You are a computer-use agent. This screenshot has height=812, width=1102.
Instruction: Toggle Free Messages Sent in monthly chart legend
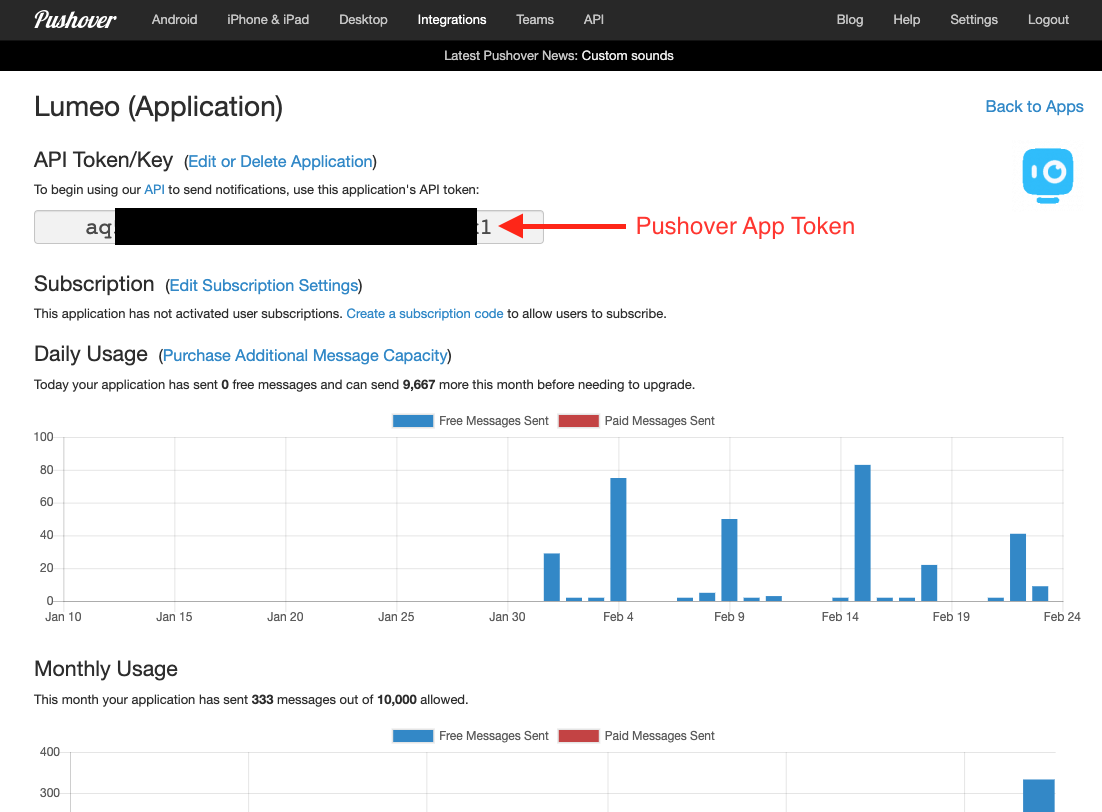[471, 735]
